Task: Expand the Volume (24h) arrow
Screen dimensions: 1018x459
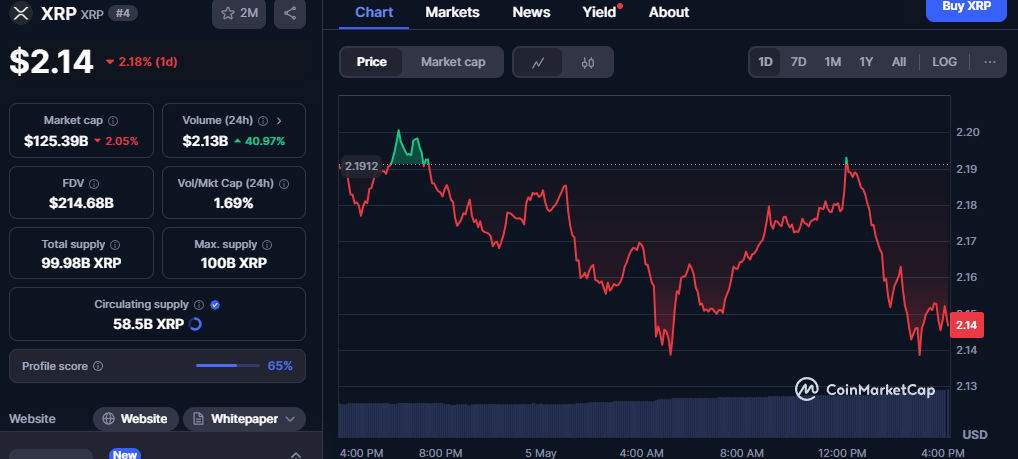Action: (x=279, y=121)
